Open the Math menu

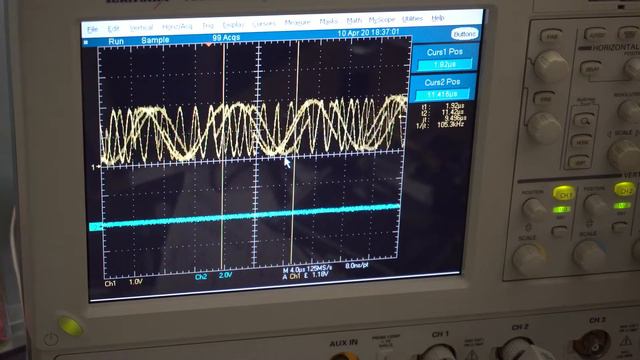[x=354, y=20]
